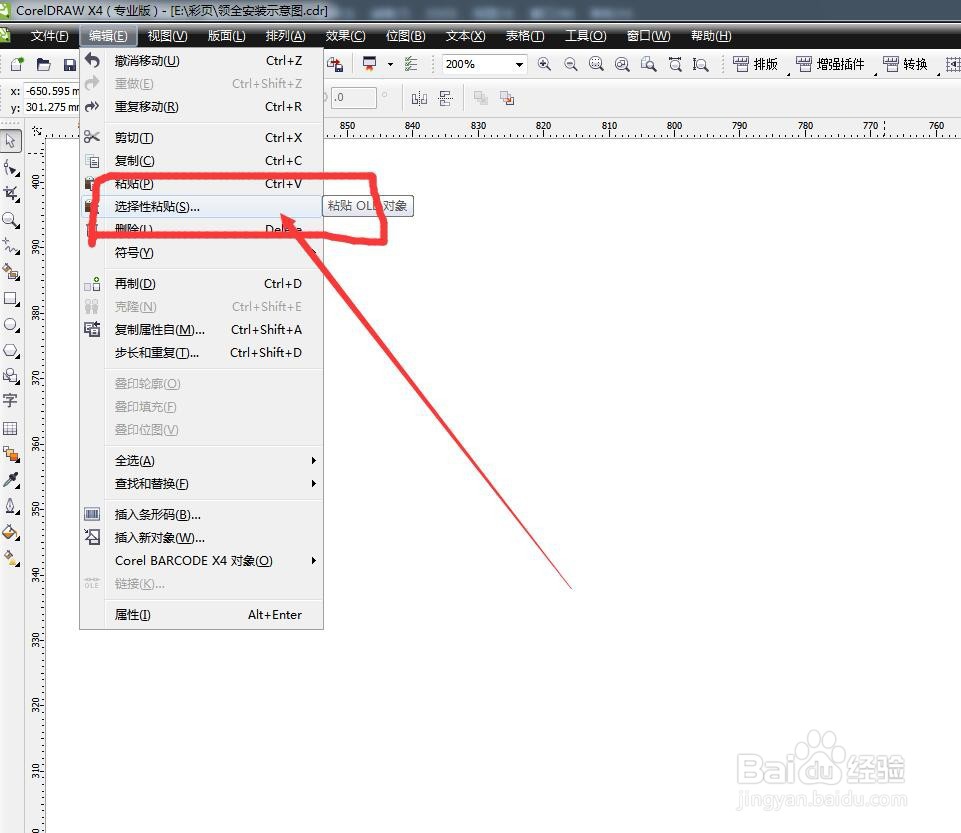Choose 再制(D) menu entry

(x=202, y=284)
